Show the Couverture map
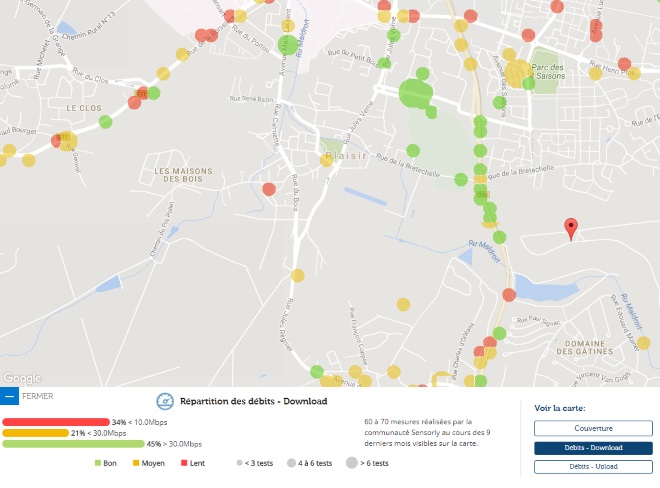660x488 pixels. pyautogui.click(x=593, y=428)
